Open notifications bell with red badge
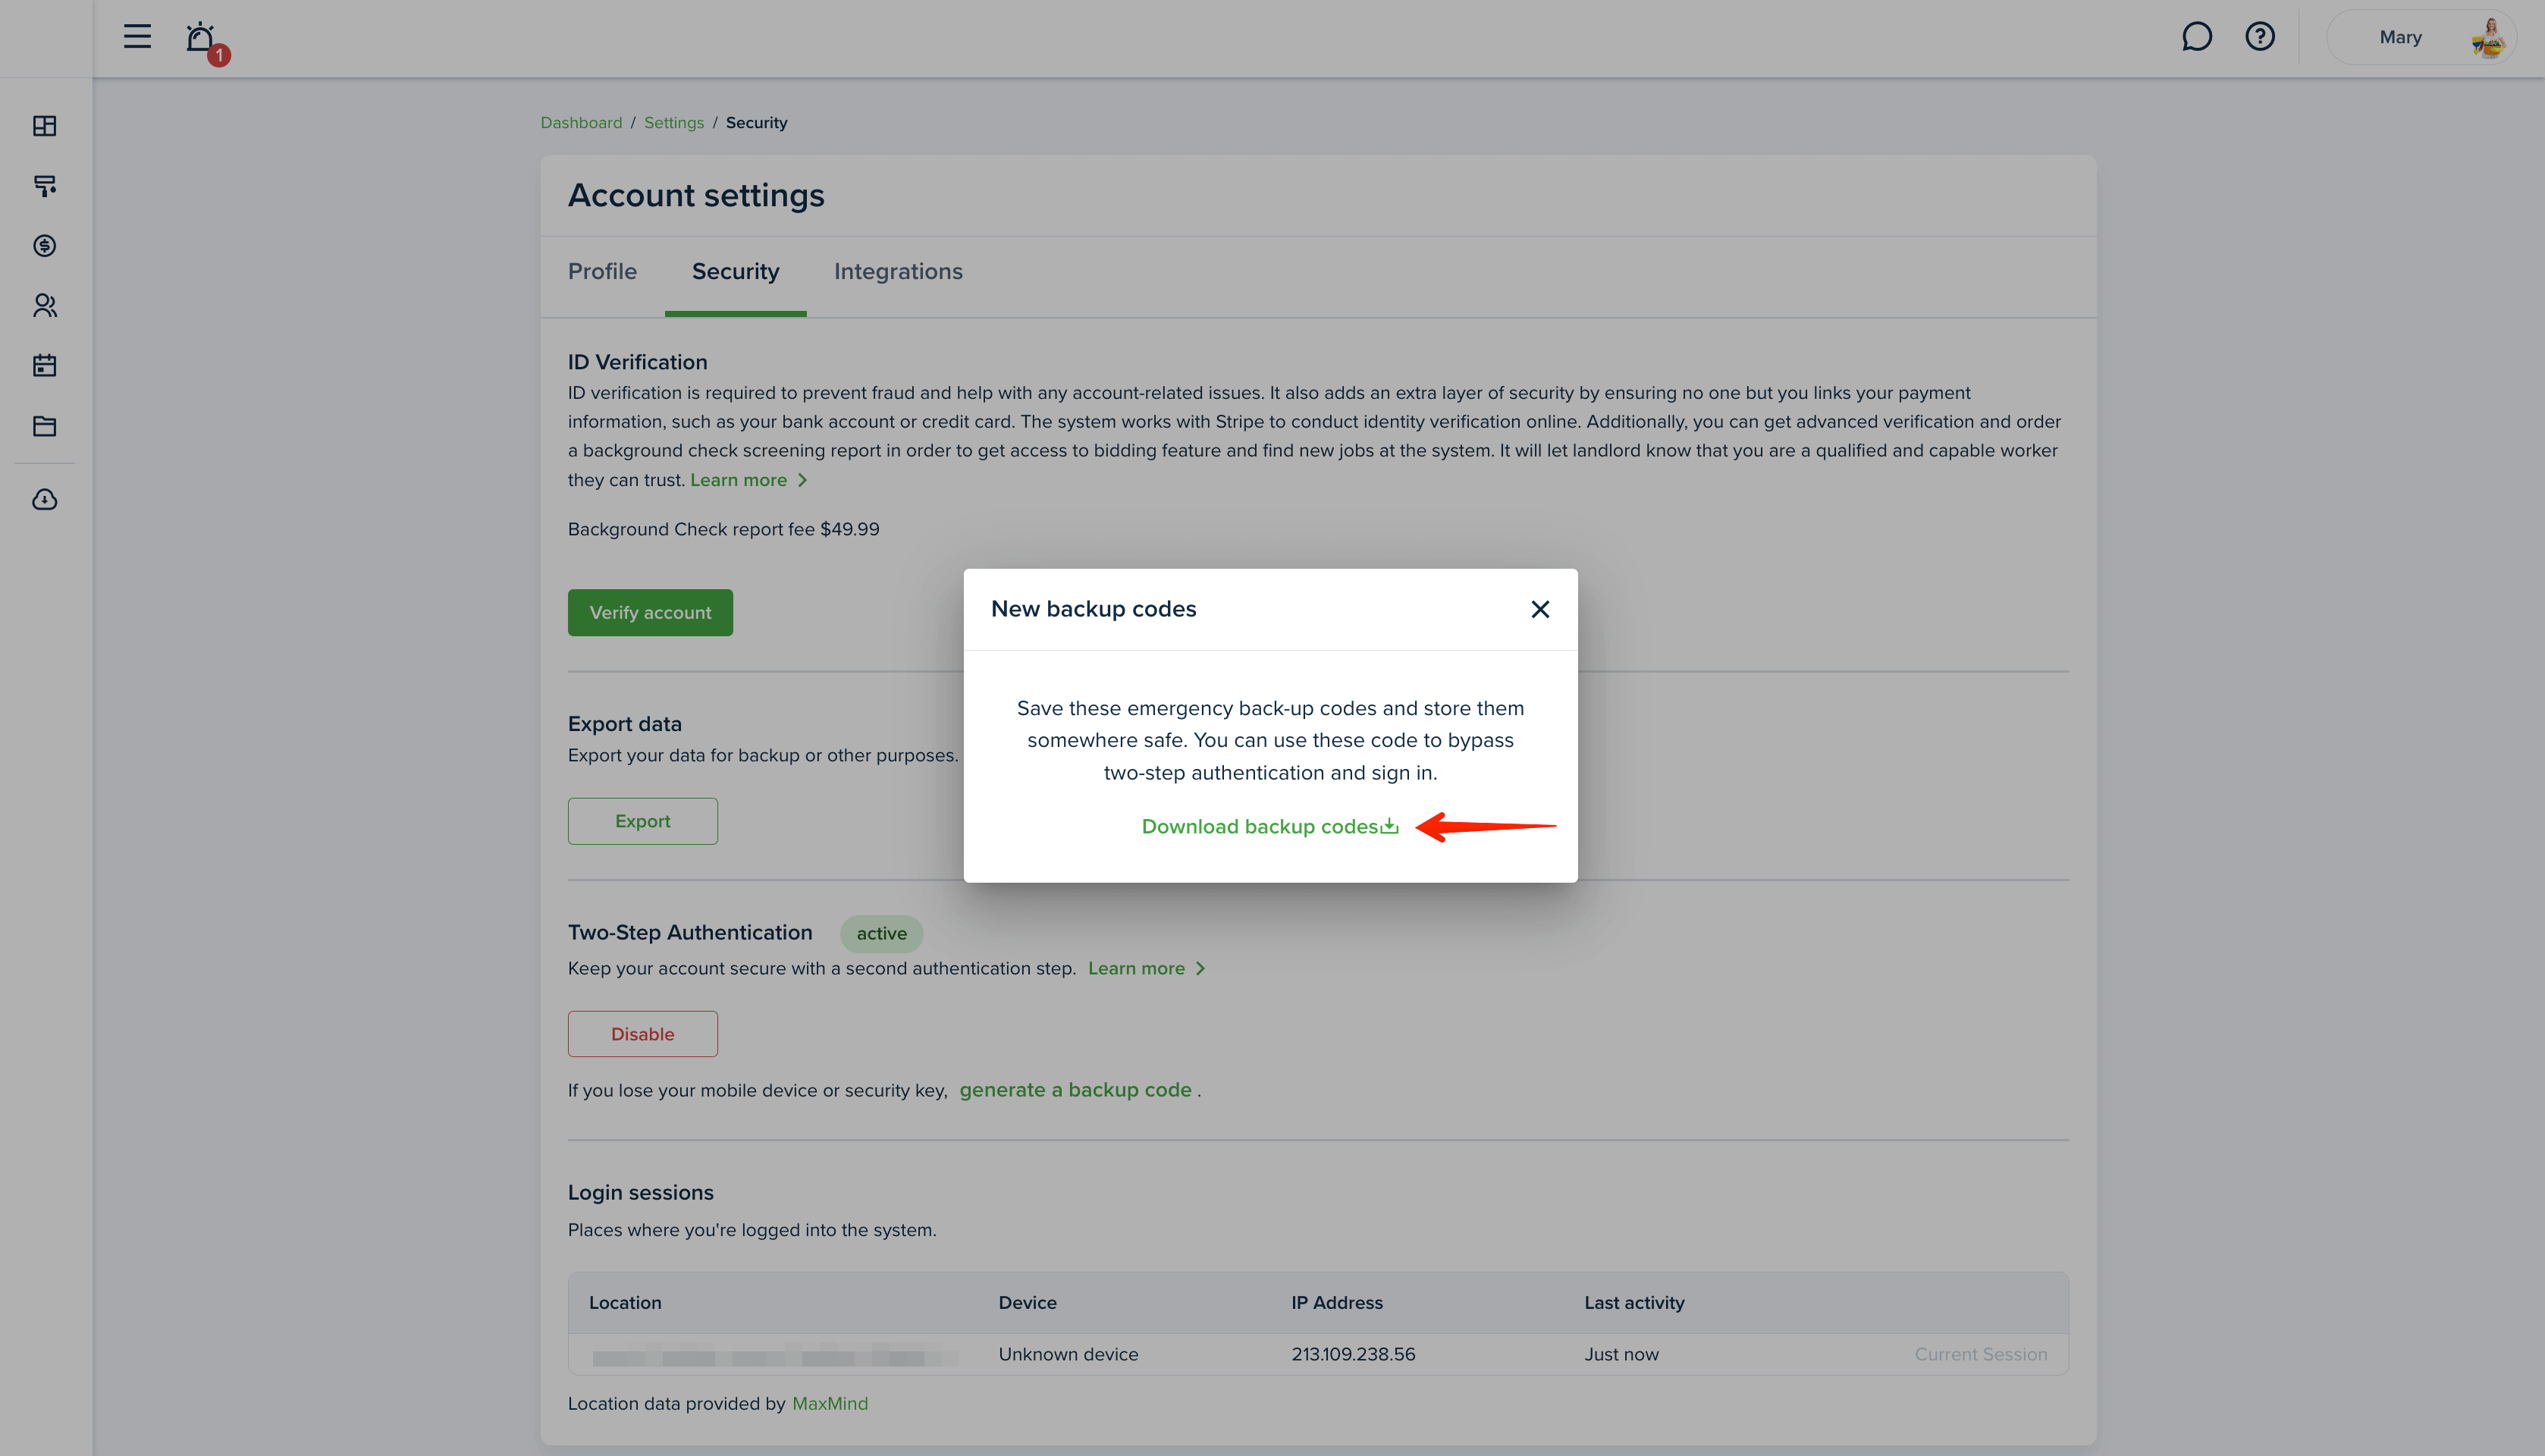The image size is (2545, 1456). click(x=205, y=41)
